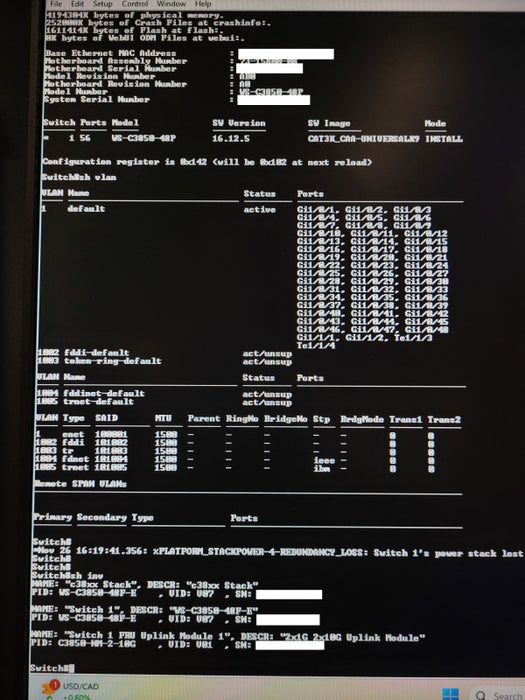Image resolution: width=525 pixels, height=700 pixels.
Task: Open the Control menu
Action: [x=135, y=4]
